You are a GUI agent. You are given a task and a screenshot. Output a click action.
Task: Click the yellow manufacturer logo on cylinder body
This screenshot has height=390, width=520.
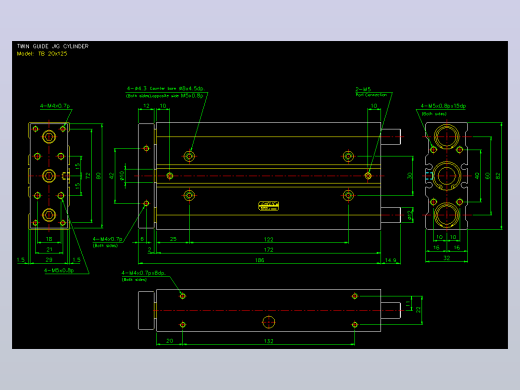(x=268, y=206)
